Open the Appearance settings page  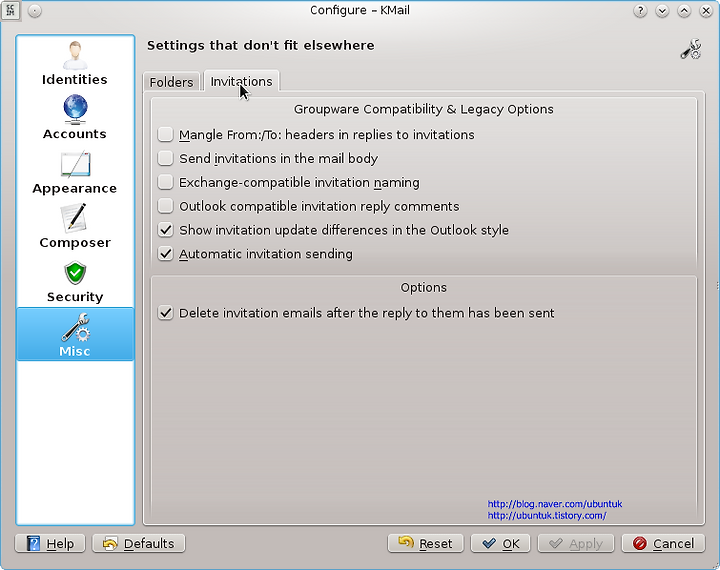(x=75, y=172)
